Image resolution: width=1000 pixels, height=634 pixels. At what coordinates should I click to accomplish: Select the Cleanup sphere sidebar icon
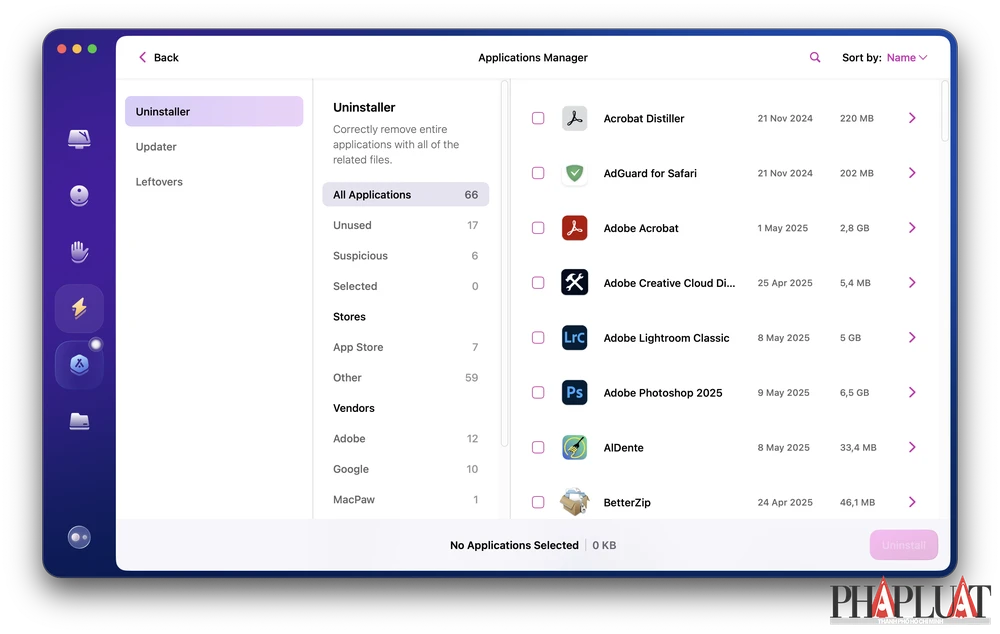(79, 196)
